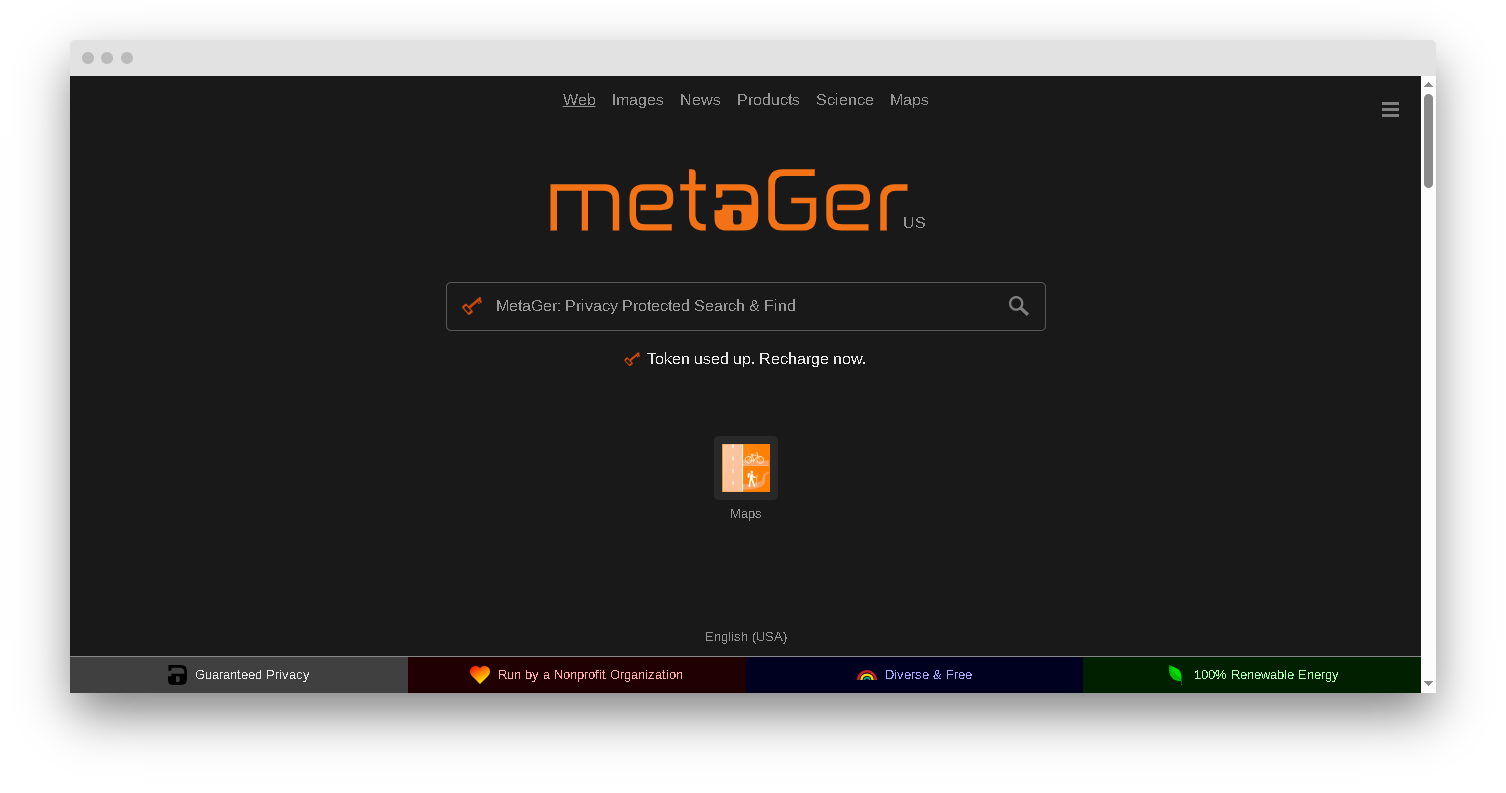The height and width of the screenshot is (793, 1506).
Task: Open the Maps tile icon
Action: click(746, 468)
